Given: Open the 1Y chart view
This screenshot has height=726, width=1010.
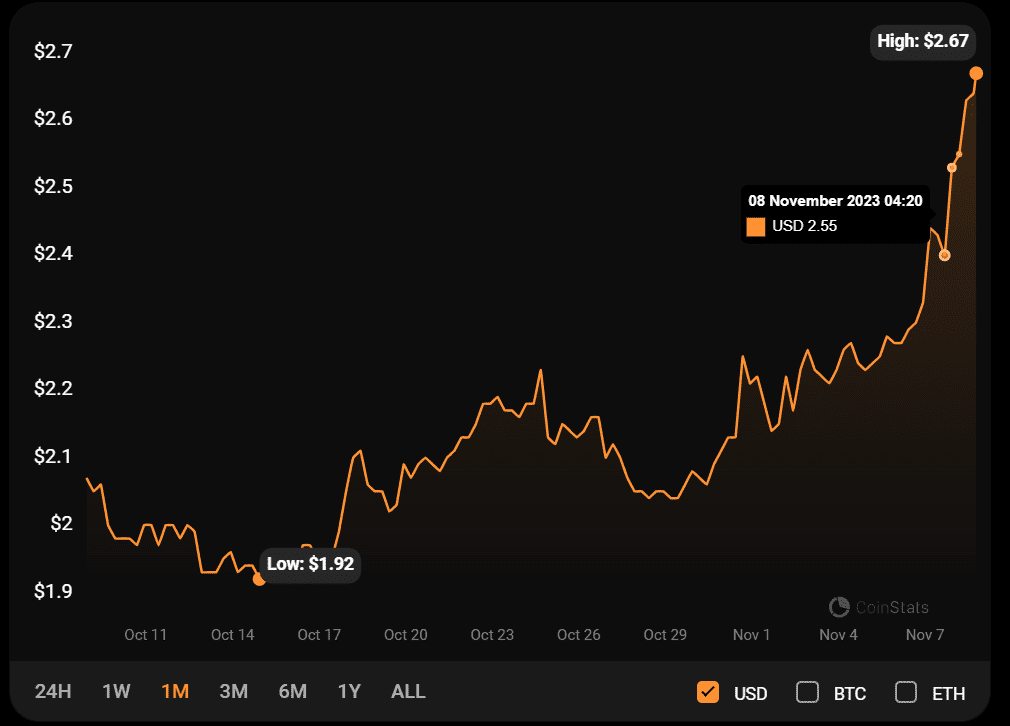Looking at the screenshot, I should pos(349,691).
